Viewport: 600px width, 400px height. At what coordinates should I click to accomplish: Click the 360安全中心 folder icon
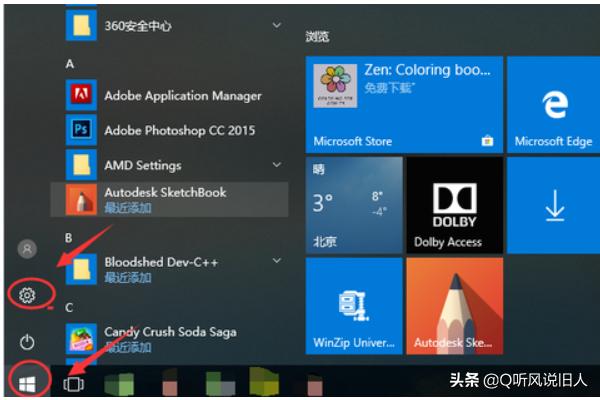click(81, 25)
